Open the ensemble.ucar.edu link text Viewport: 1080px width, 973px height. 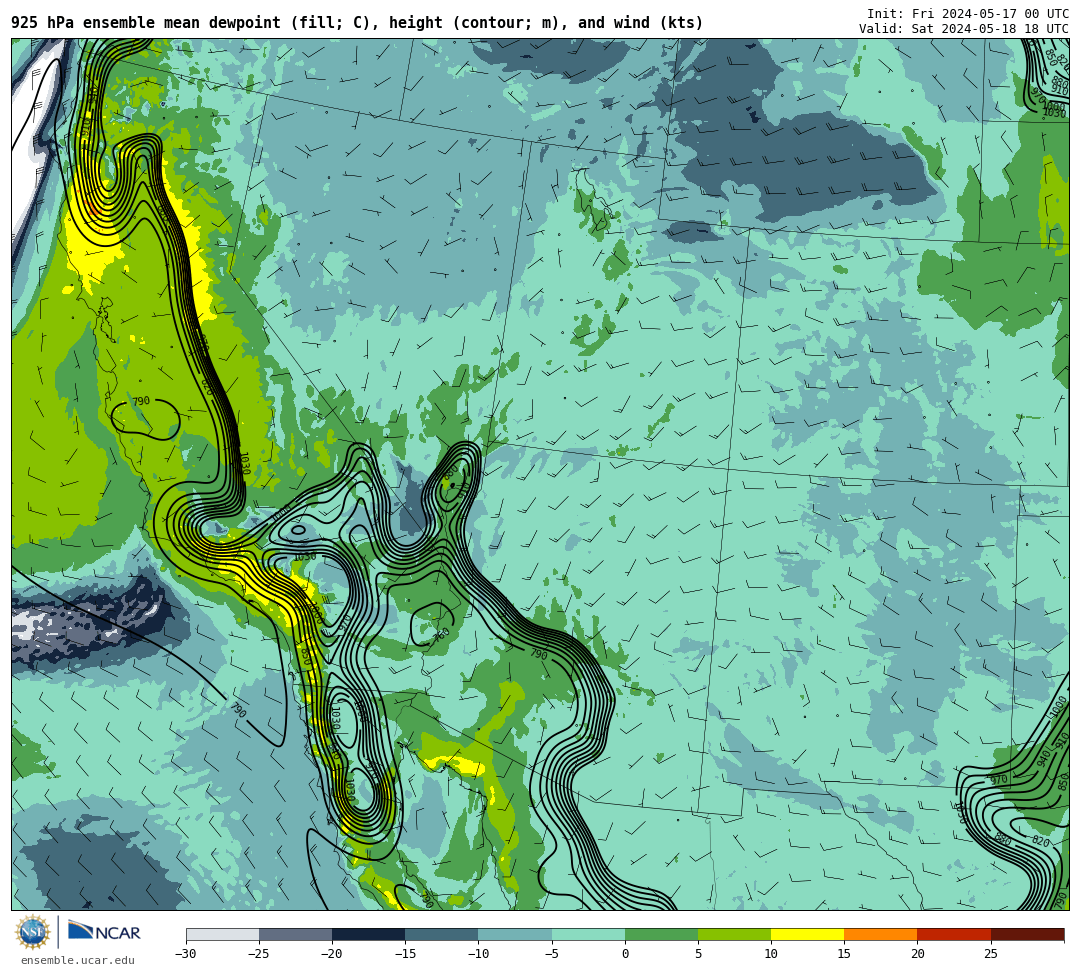pos(78,960)
